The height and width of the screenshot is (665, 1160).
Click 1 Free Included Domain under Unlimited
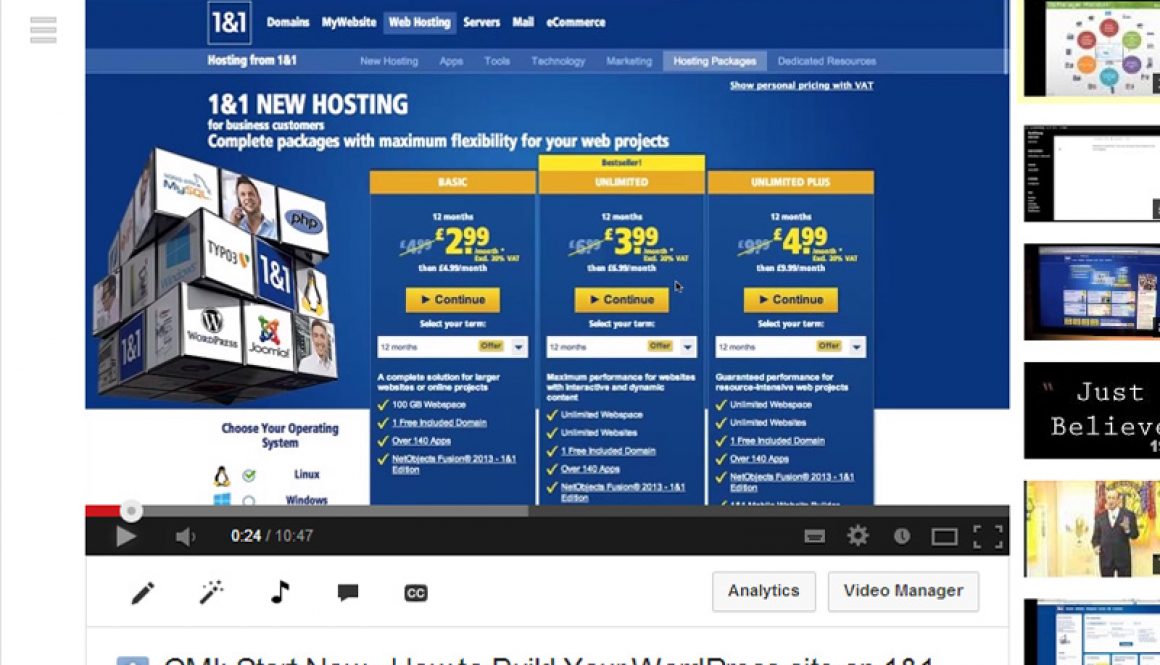coord(608,451)
